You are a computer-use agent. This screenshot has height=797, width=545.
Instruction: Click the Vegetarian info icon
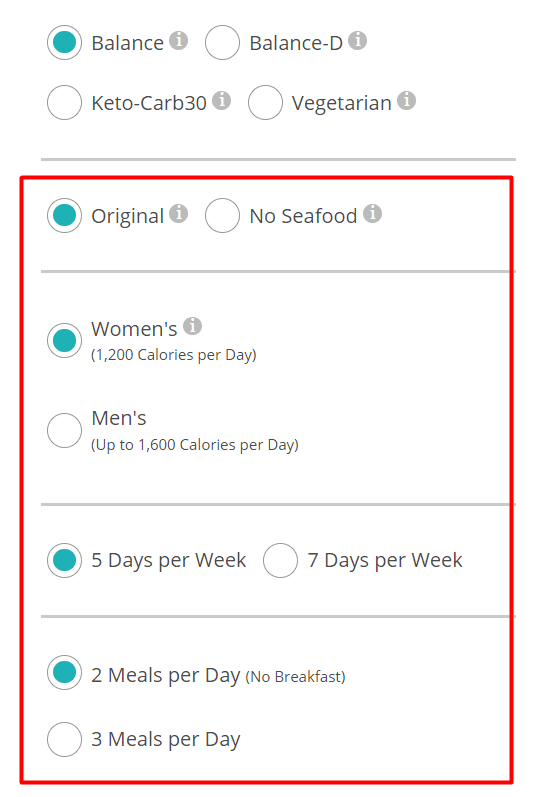pyautogui.click(x=406, y=100)
